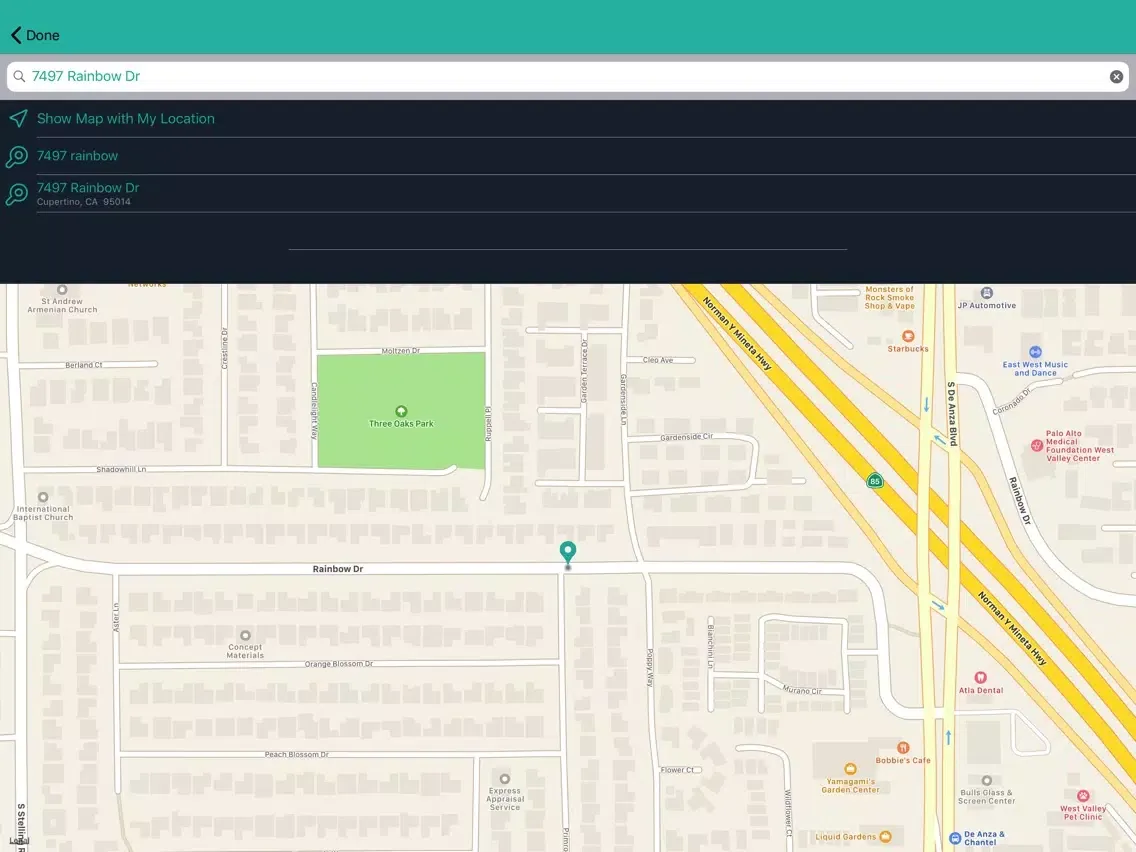This screenshot has width=1136, height=852.
Task: Tap the teal location pin on map
Action: pos(568,554)
